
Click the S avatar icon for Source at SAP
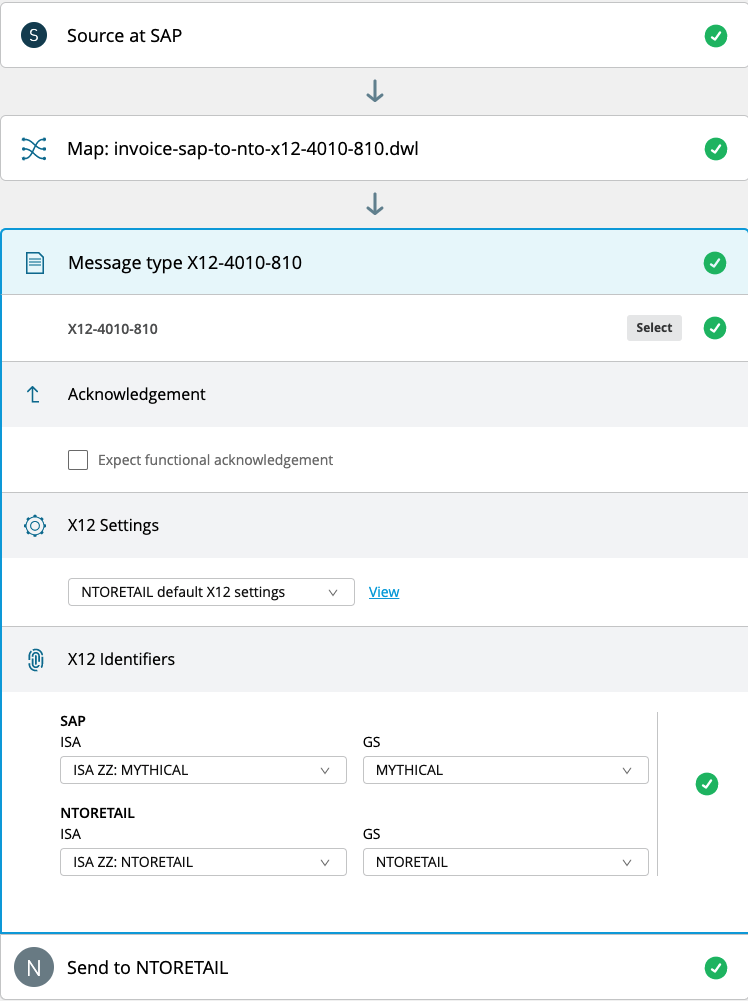[34, 35]
